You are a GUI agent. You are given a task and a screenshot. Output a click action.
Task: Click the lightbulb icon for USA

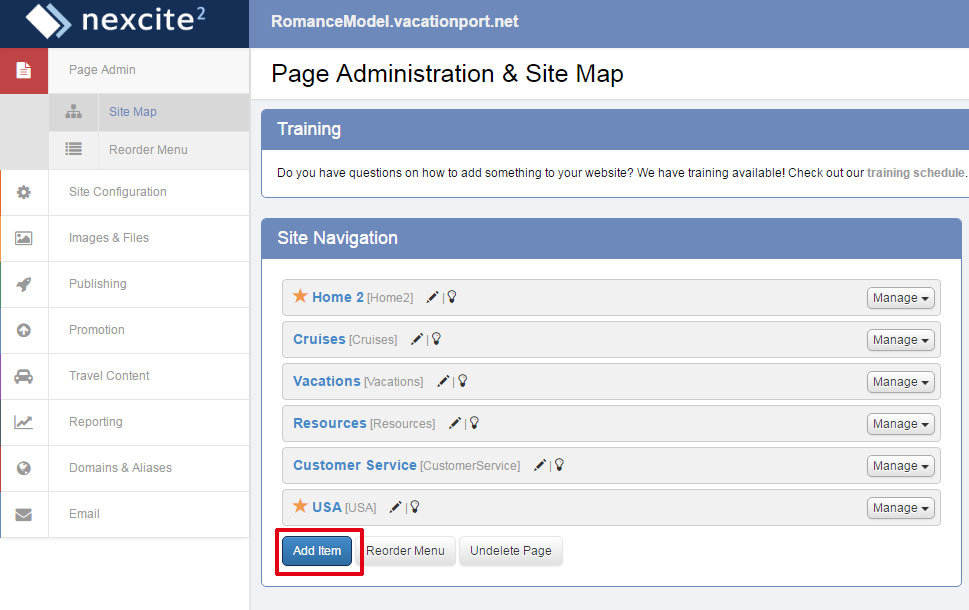pos(415,507)
